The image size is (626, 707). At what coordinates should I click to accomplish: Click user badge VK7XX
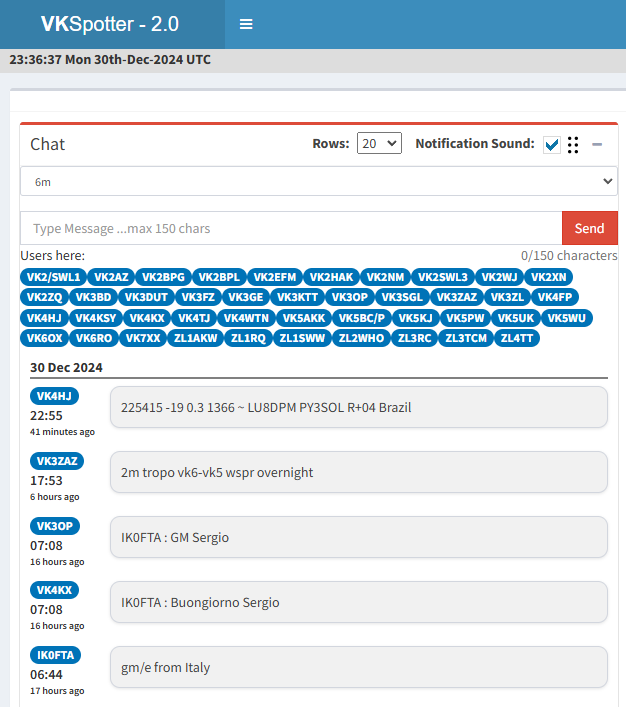143,338
